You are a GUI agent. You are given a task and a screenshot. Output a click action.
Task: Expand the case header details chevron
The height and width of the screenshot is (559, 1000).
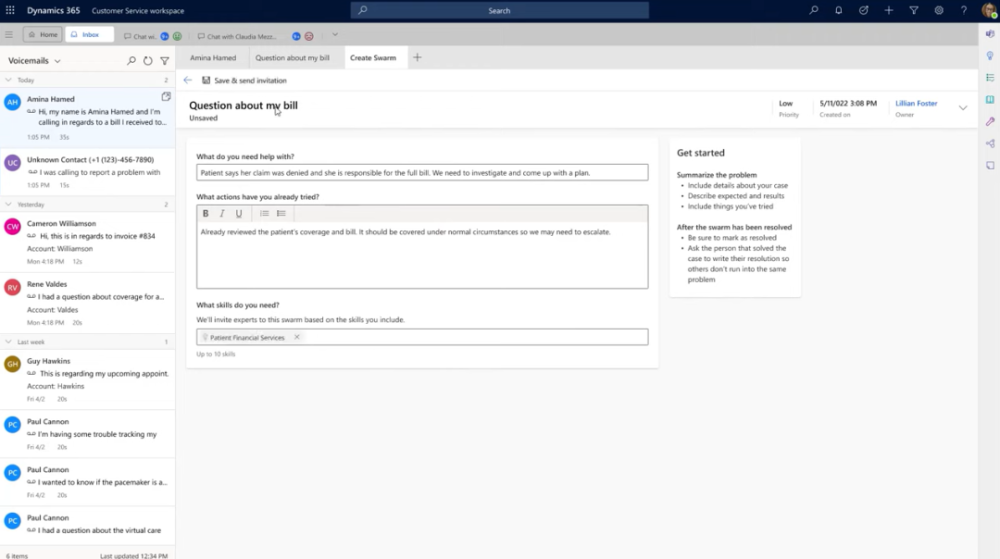click(x=963, y=108)
